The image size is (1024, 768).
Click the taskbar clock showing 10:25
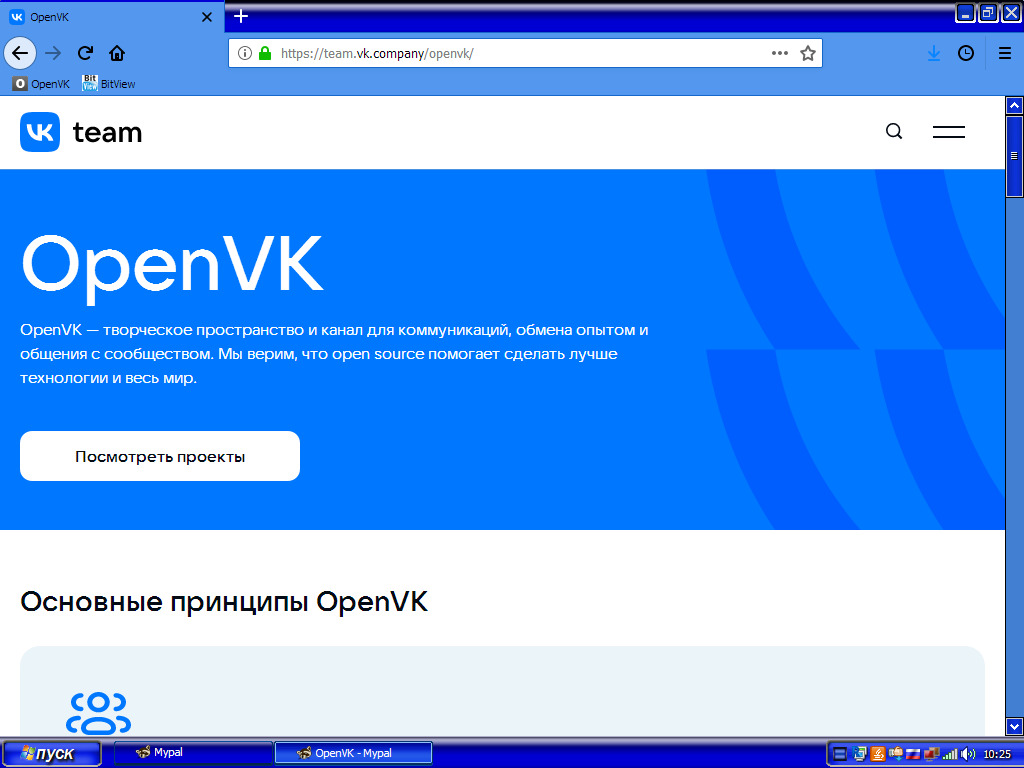997,754
